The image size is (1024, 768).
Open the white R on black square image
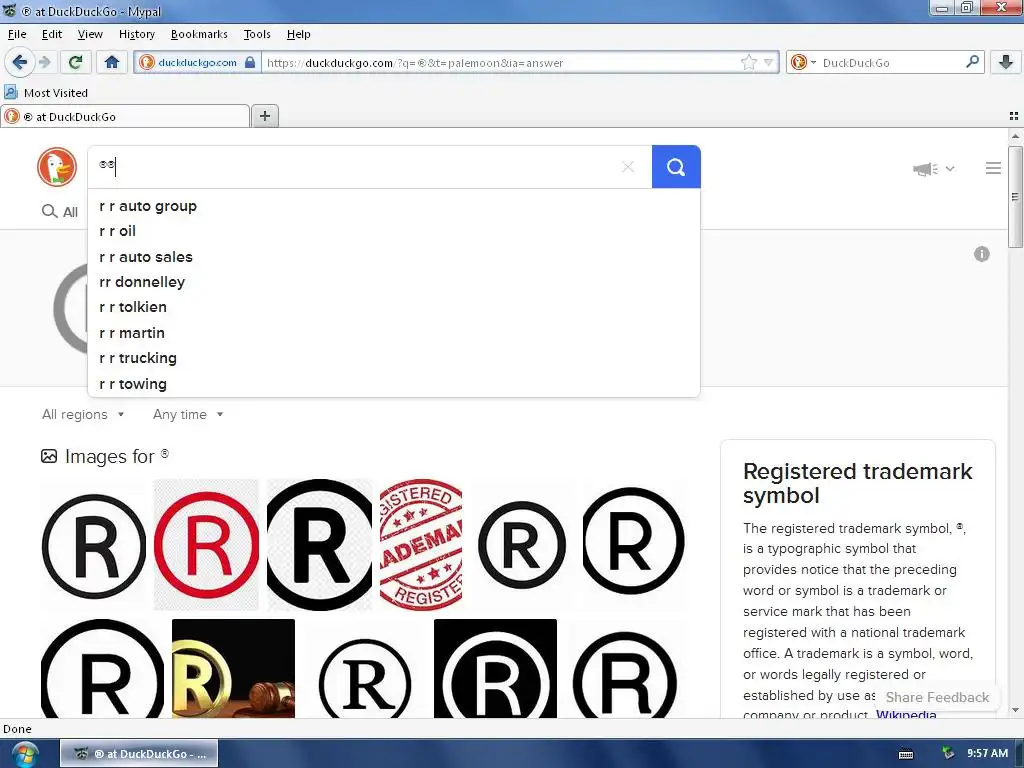(495, 668)
